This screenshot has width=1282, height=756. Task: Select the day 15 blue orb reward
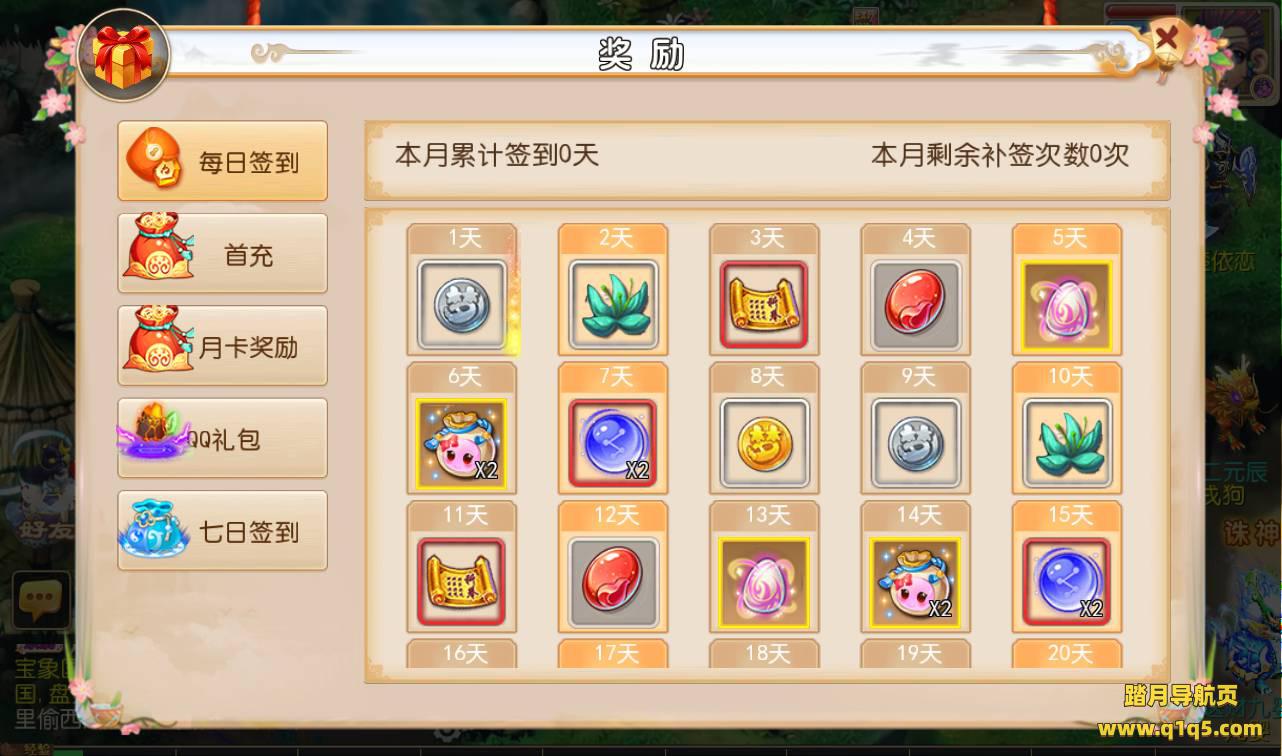pos(1067,582)
